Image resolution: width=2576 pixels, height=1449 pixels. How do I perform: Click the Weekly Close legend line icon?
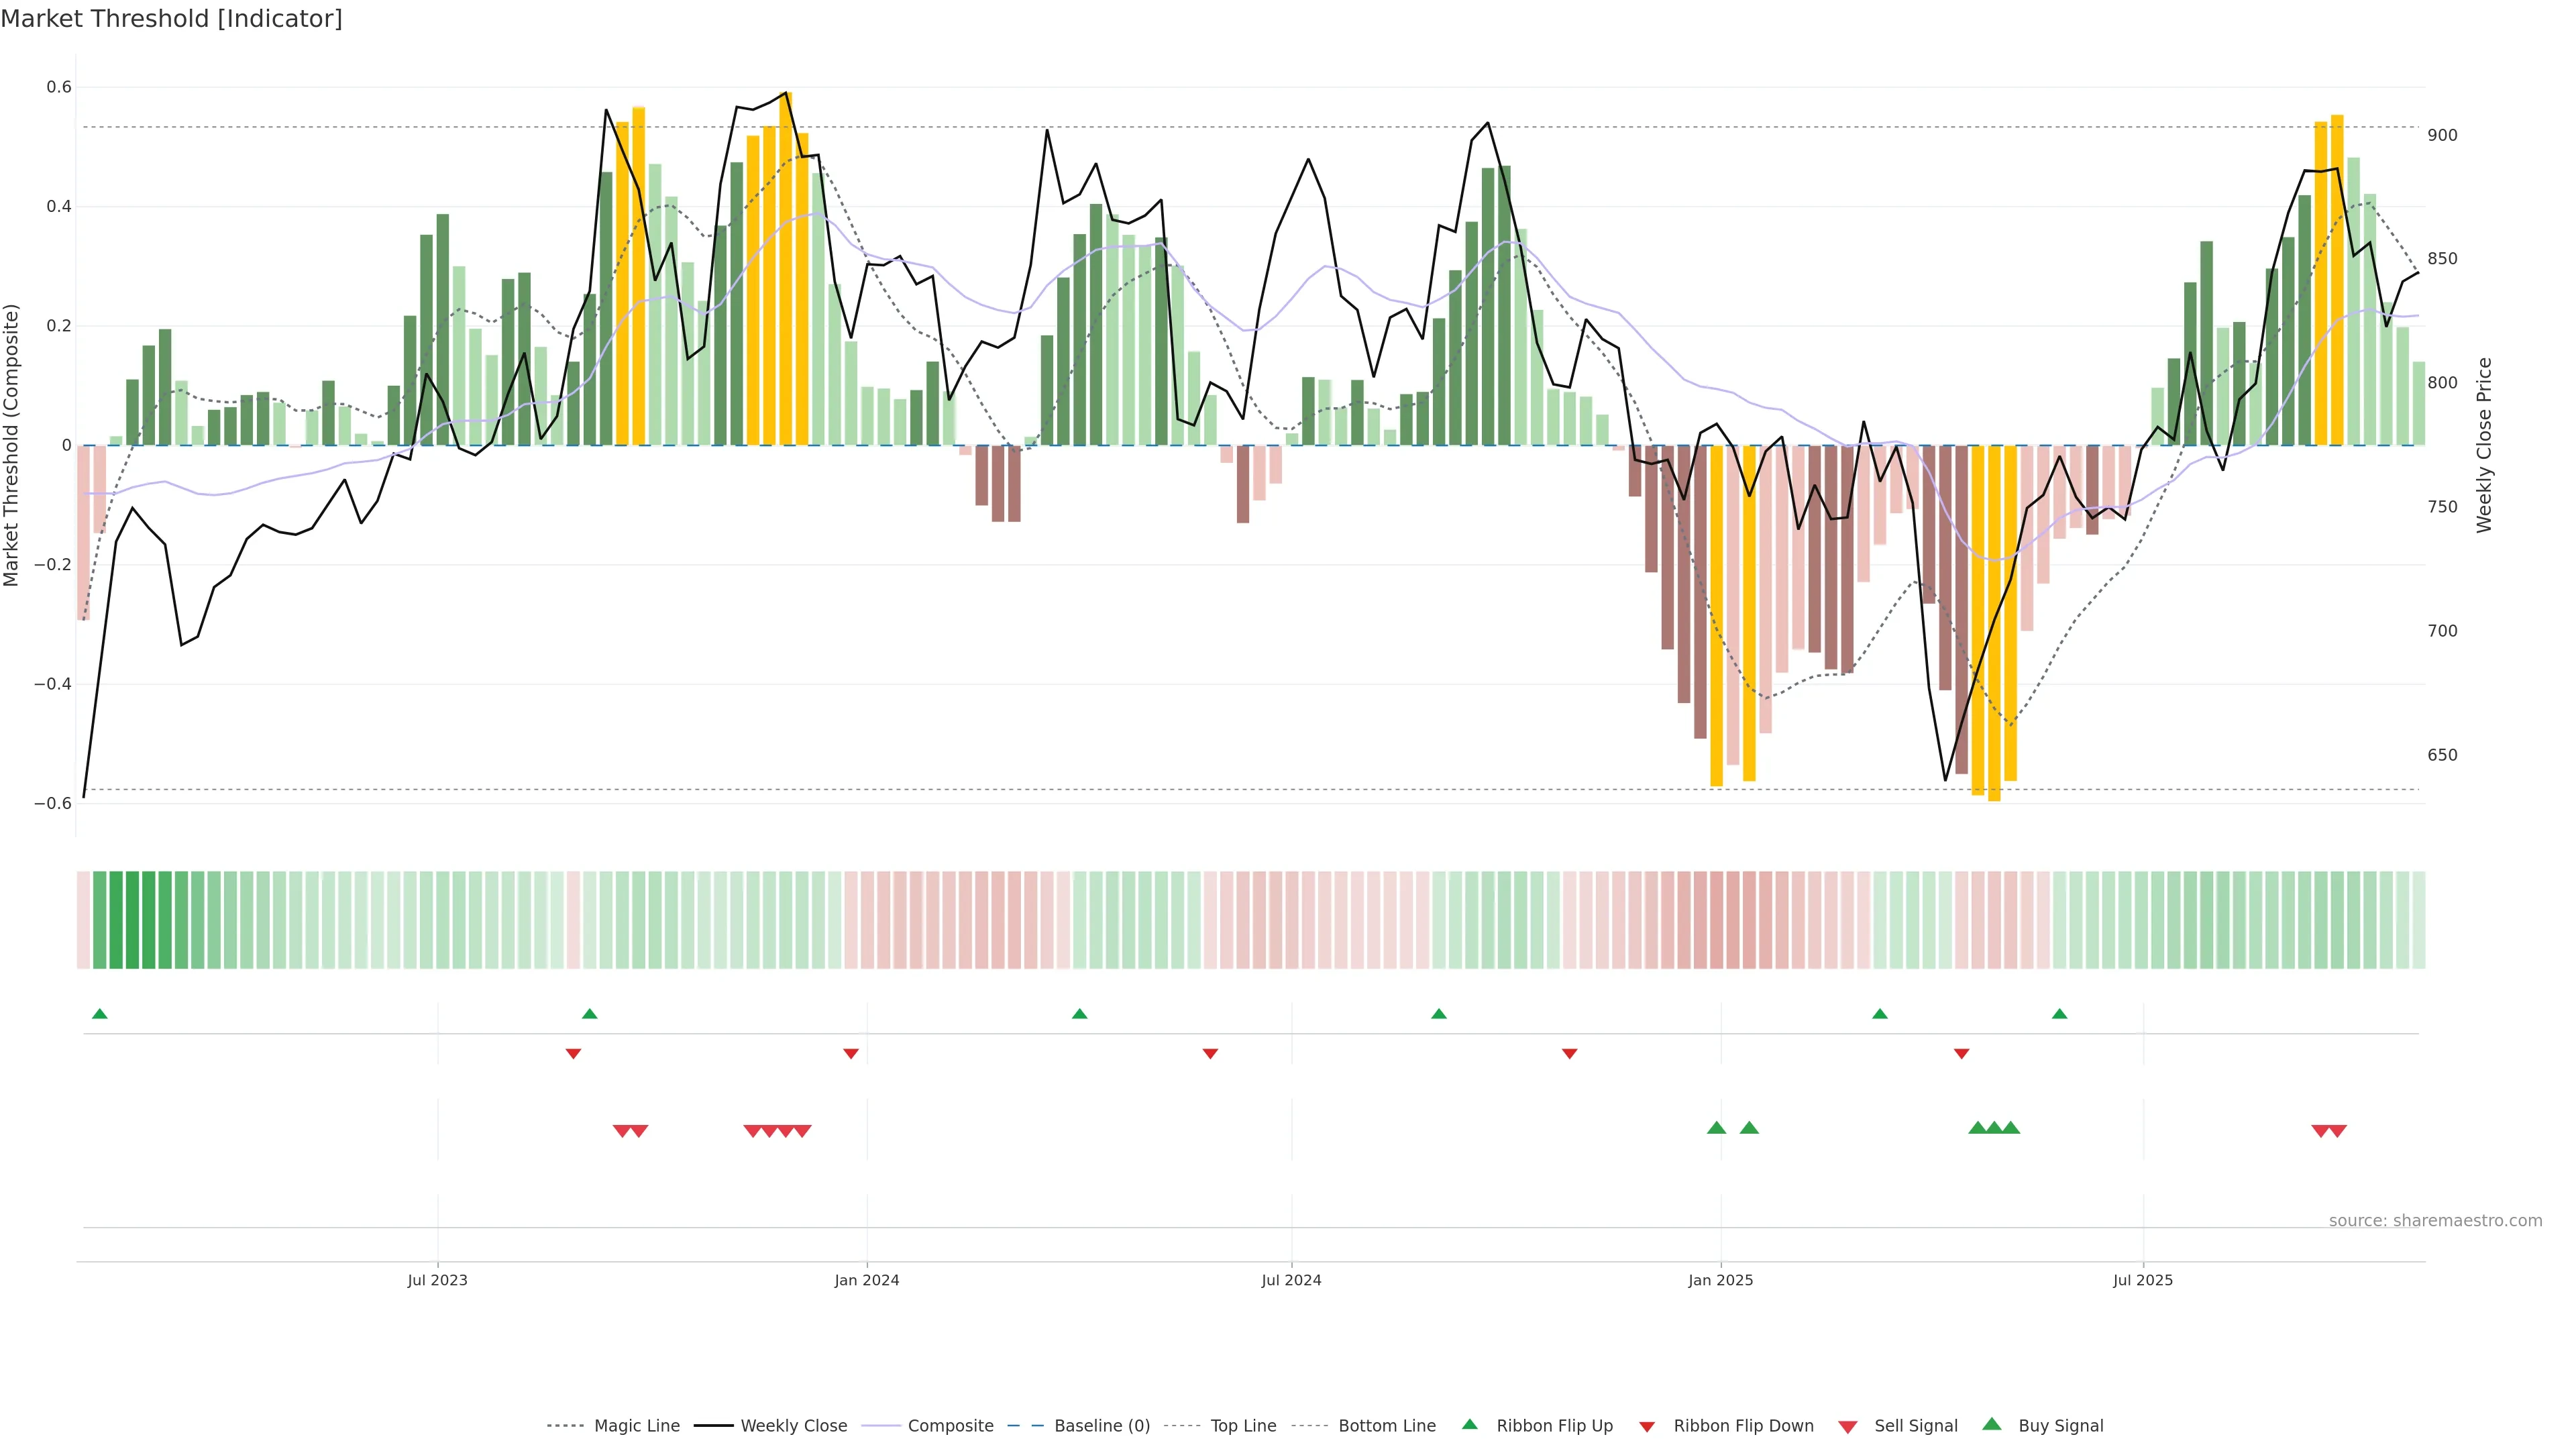[713, 1426]
